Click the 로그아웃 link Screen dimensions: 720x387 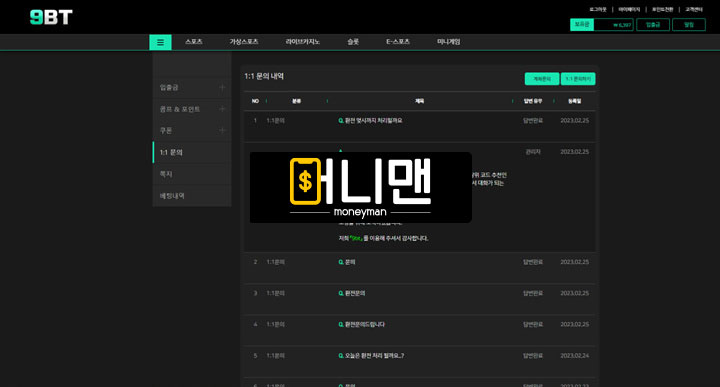(598, 10)
